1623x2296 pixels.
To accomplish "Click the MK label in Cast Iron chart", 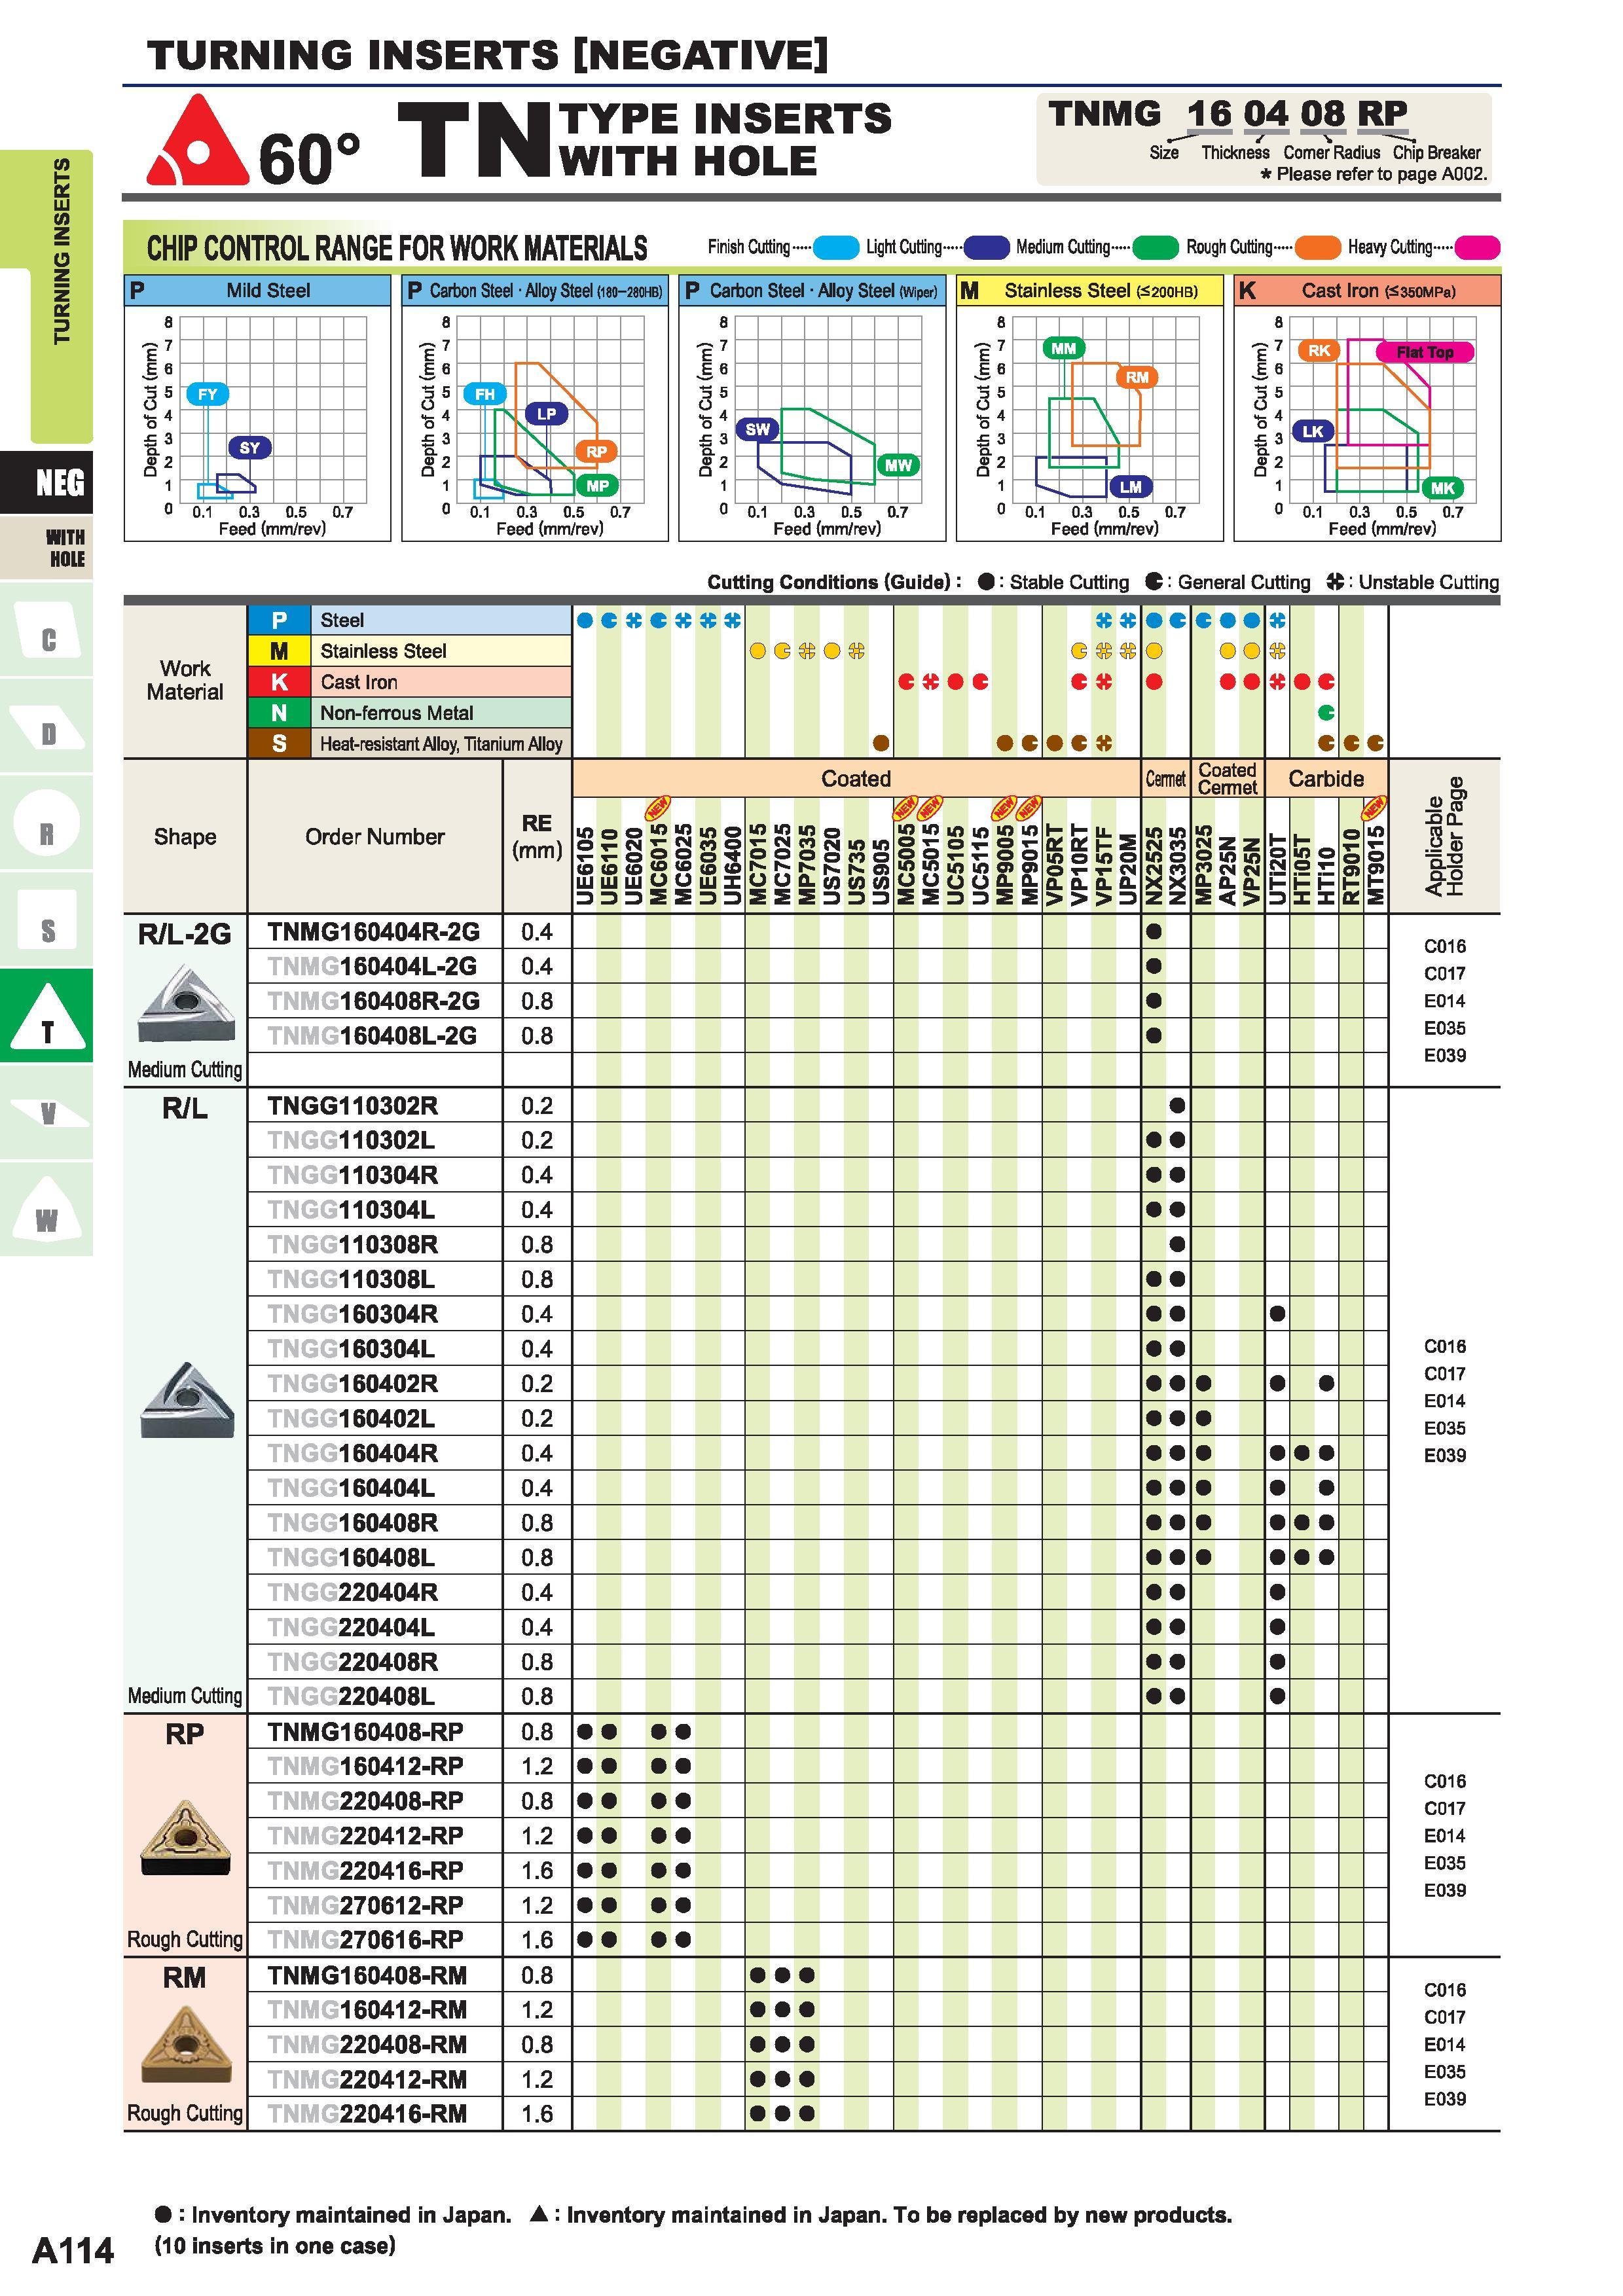I will pyautogui.click(x=1442, y=487).
